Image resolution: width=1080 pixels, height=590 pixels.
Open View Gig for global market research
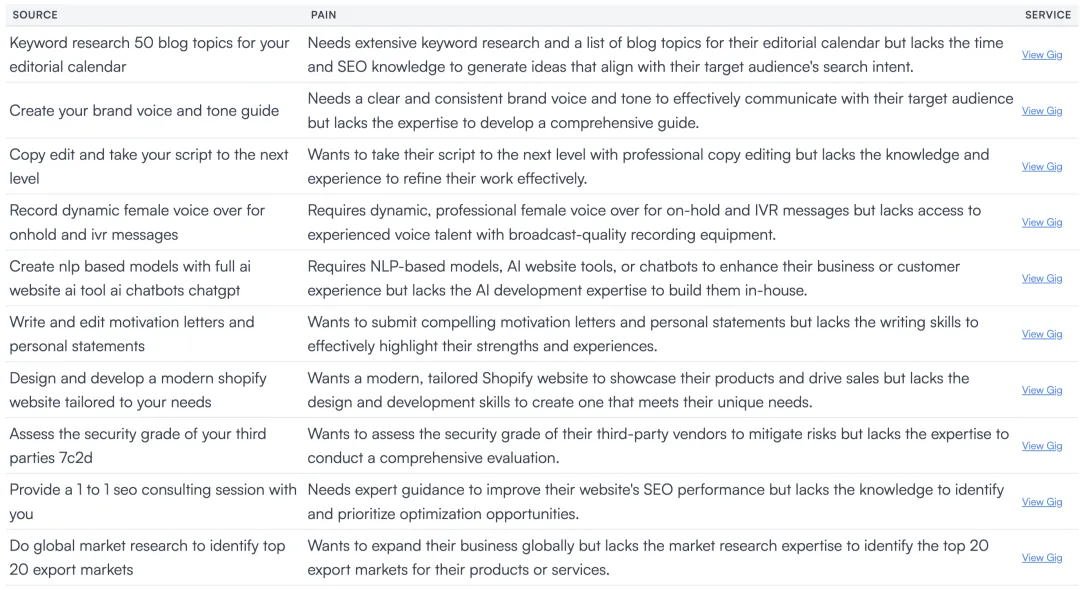point(1041,558)
